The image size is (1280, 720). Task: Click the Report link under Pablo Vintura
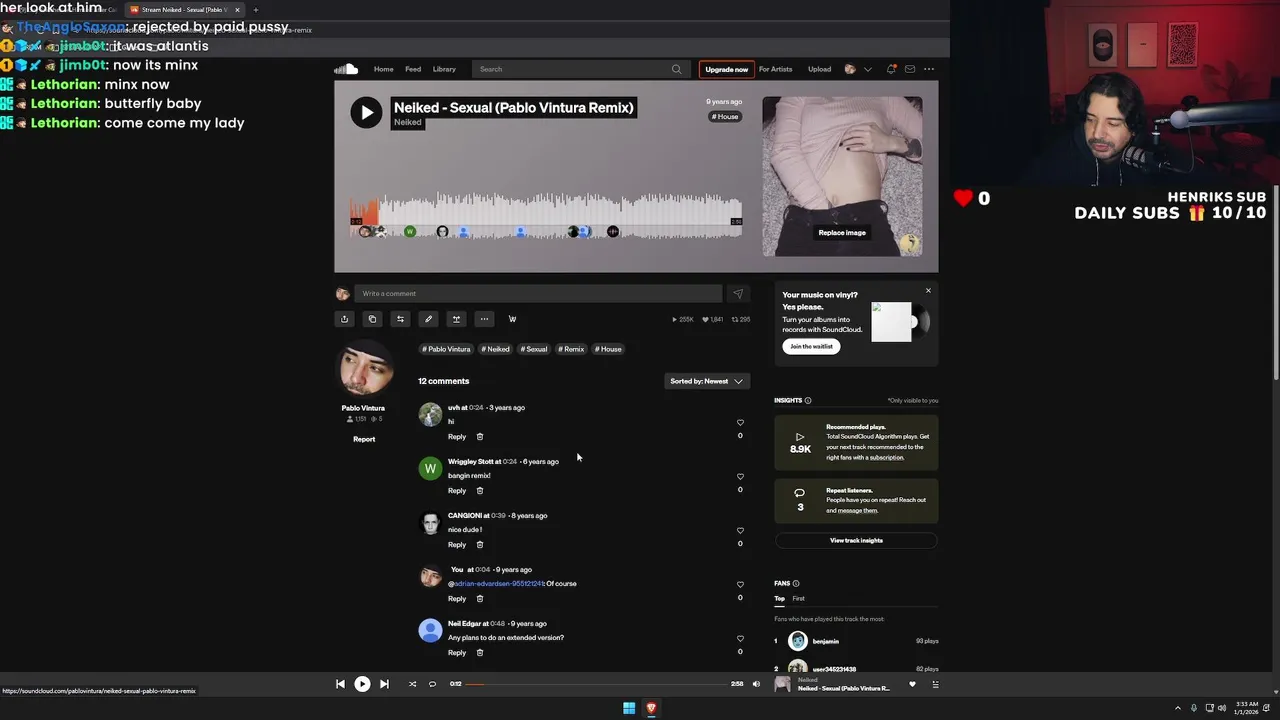coord(364,439)
